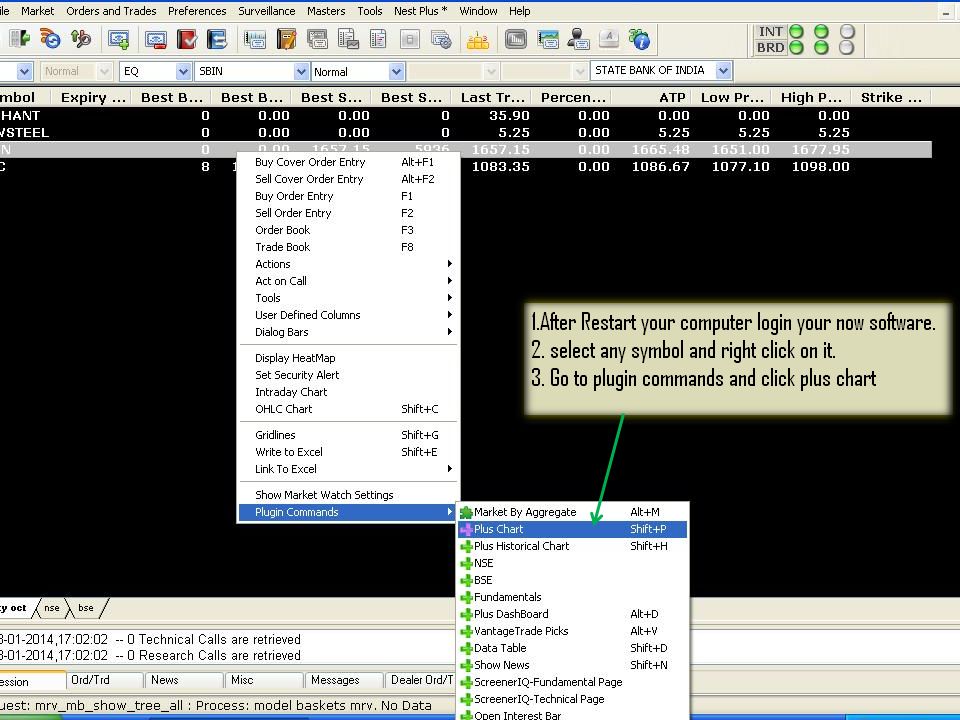The height and width of the screenshot is (720, 960).
Task: Open the Surveillance menu
Action: (266, 11)
